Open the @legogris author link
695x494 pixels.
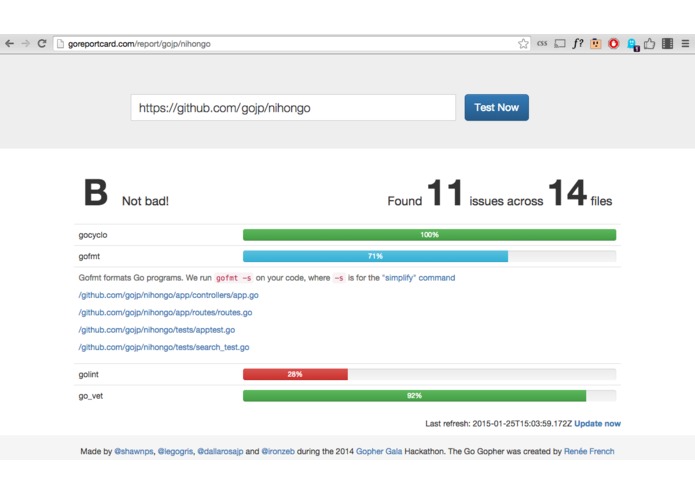(175, 451)
